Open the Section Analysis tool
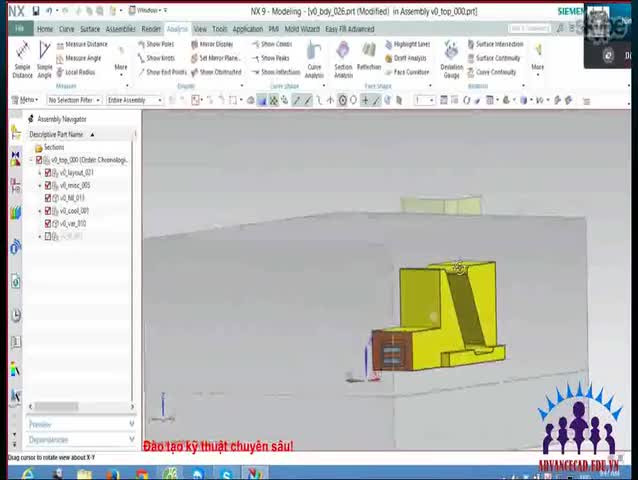This screenshot has width=638, height=480. (343, 60)
